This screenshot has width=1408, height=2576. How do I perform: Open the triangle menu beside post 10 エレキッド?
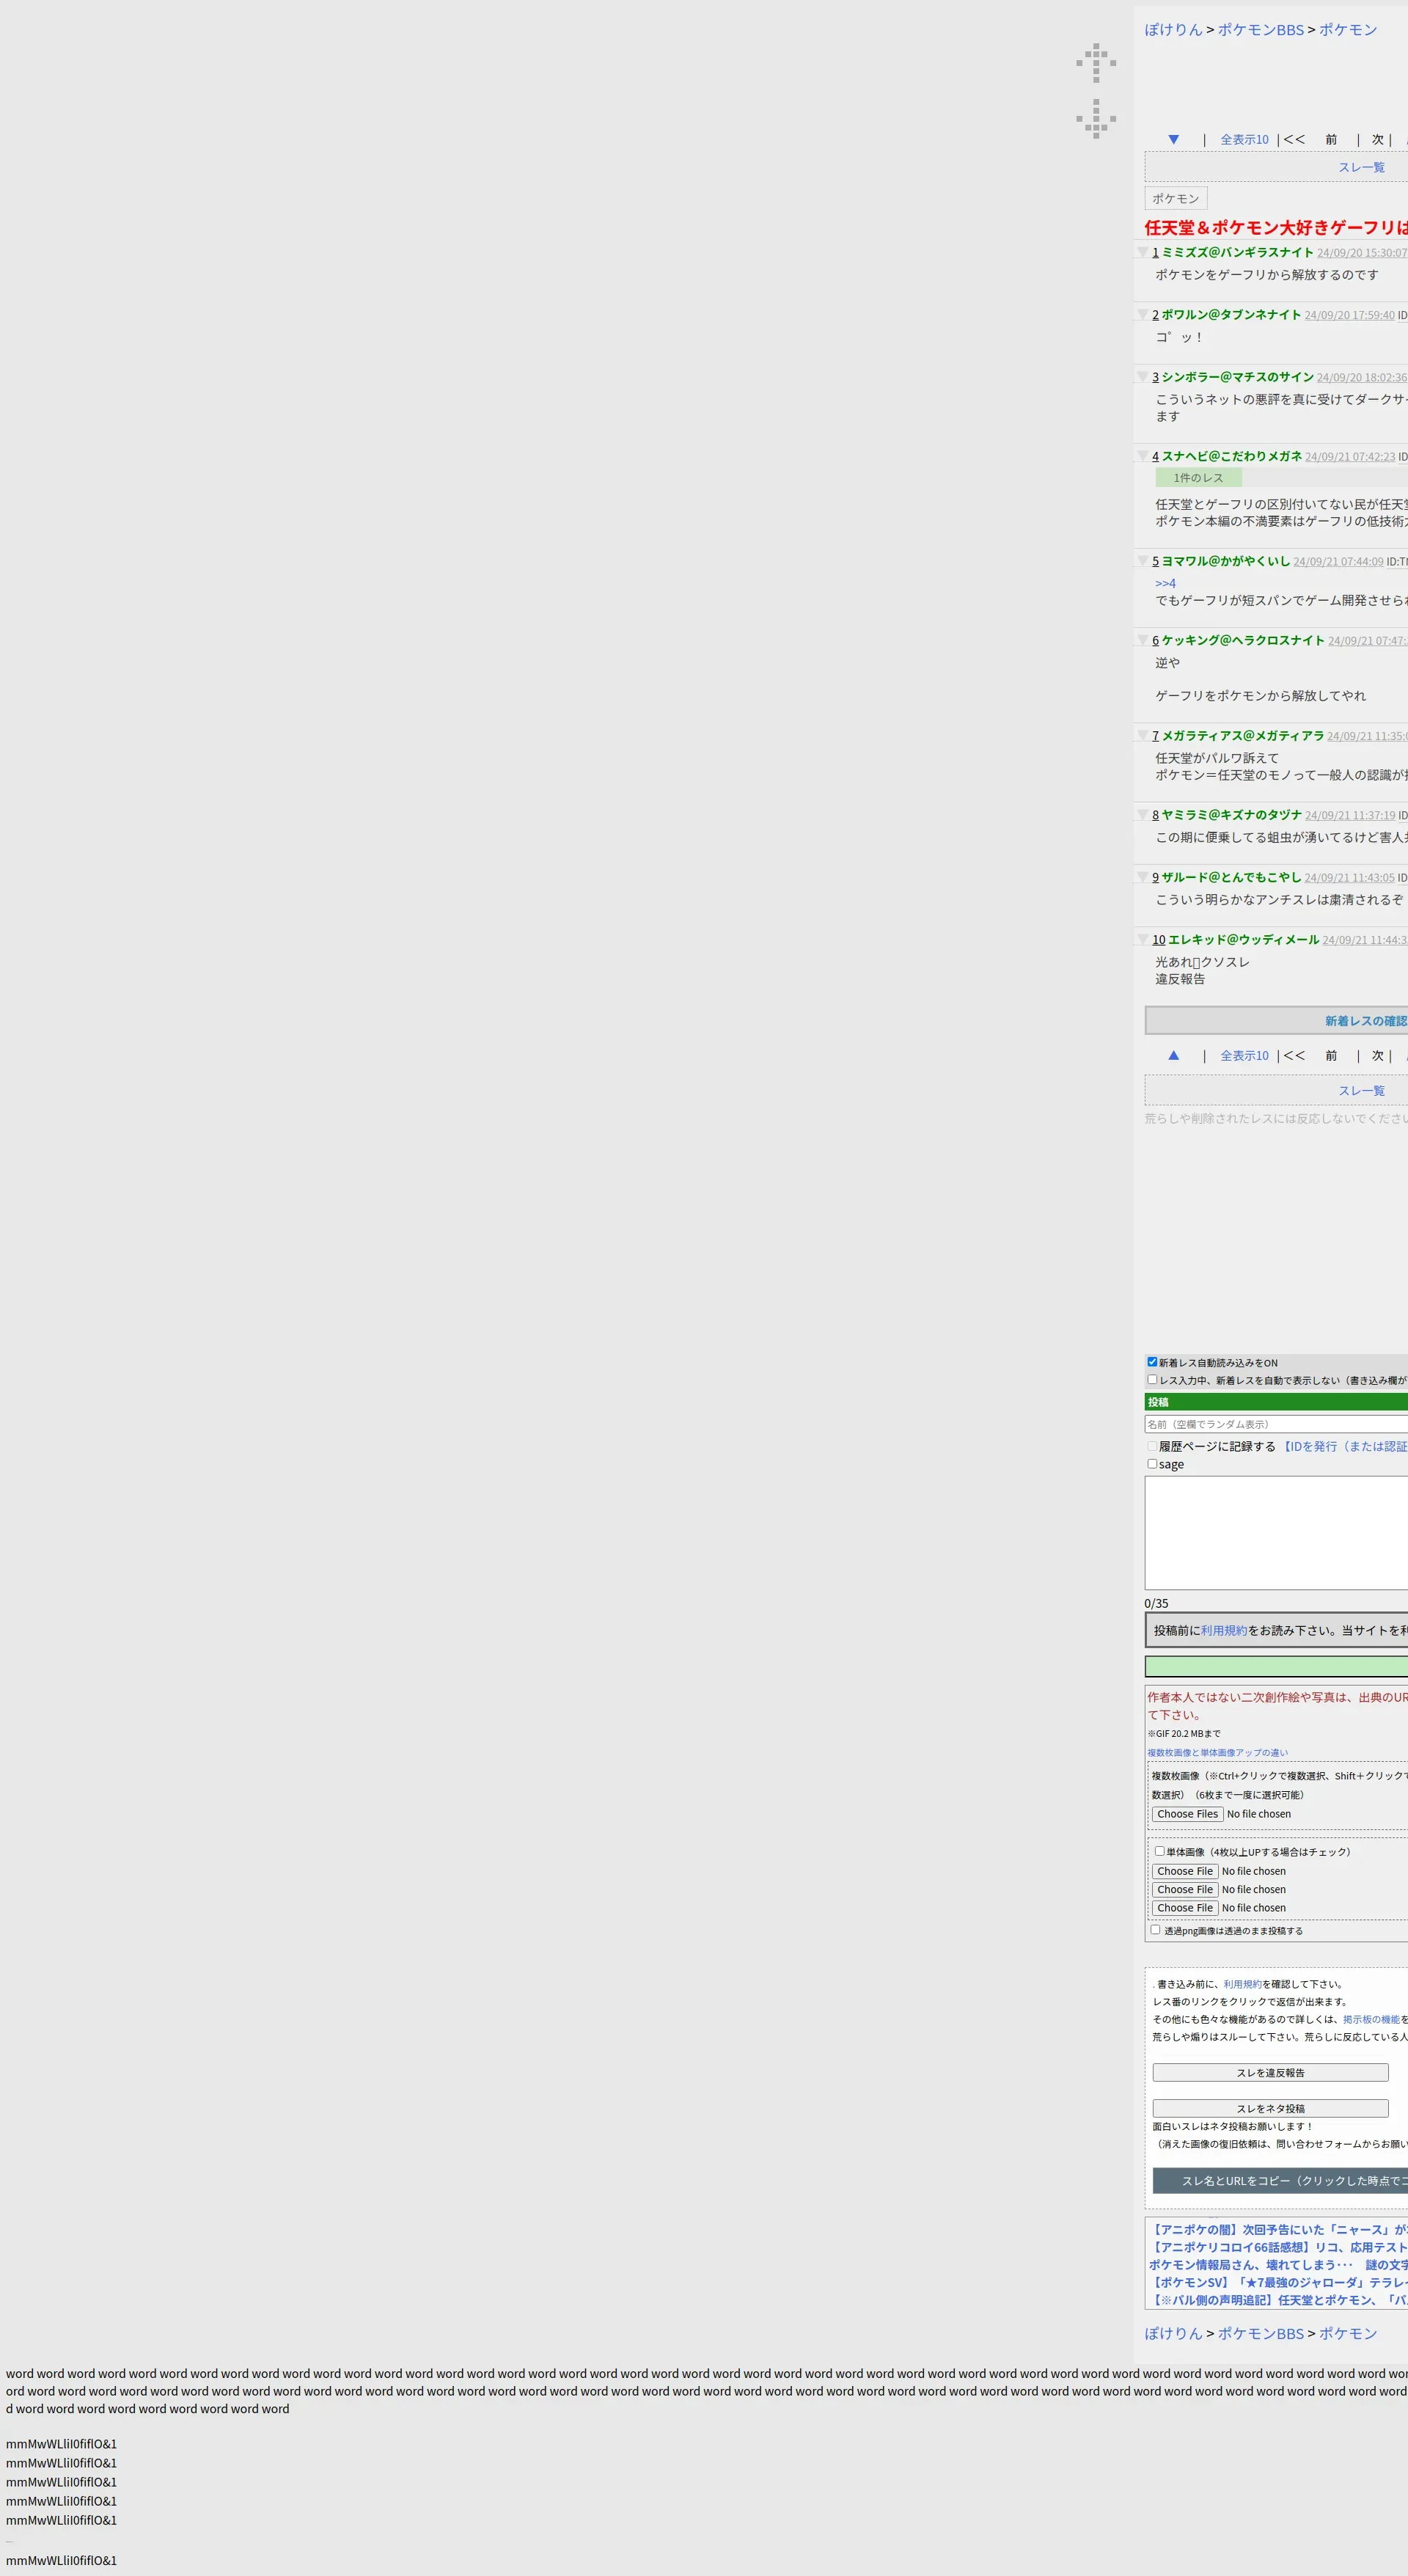(x=1142, y=940)
